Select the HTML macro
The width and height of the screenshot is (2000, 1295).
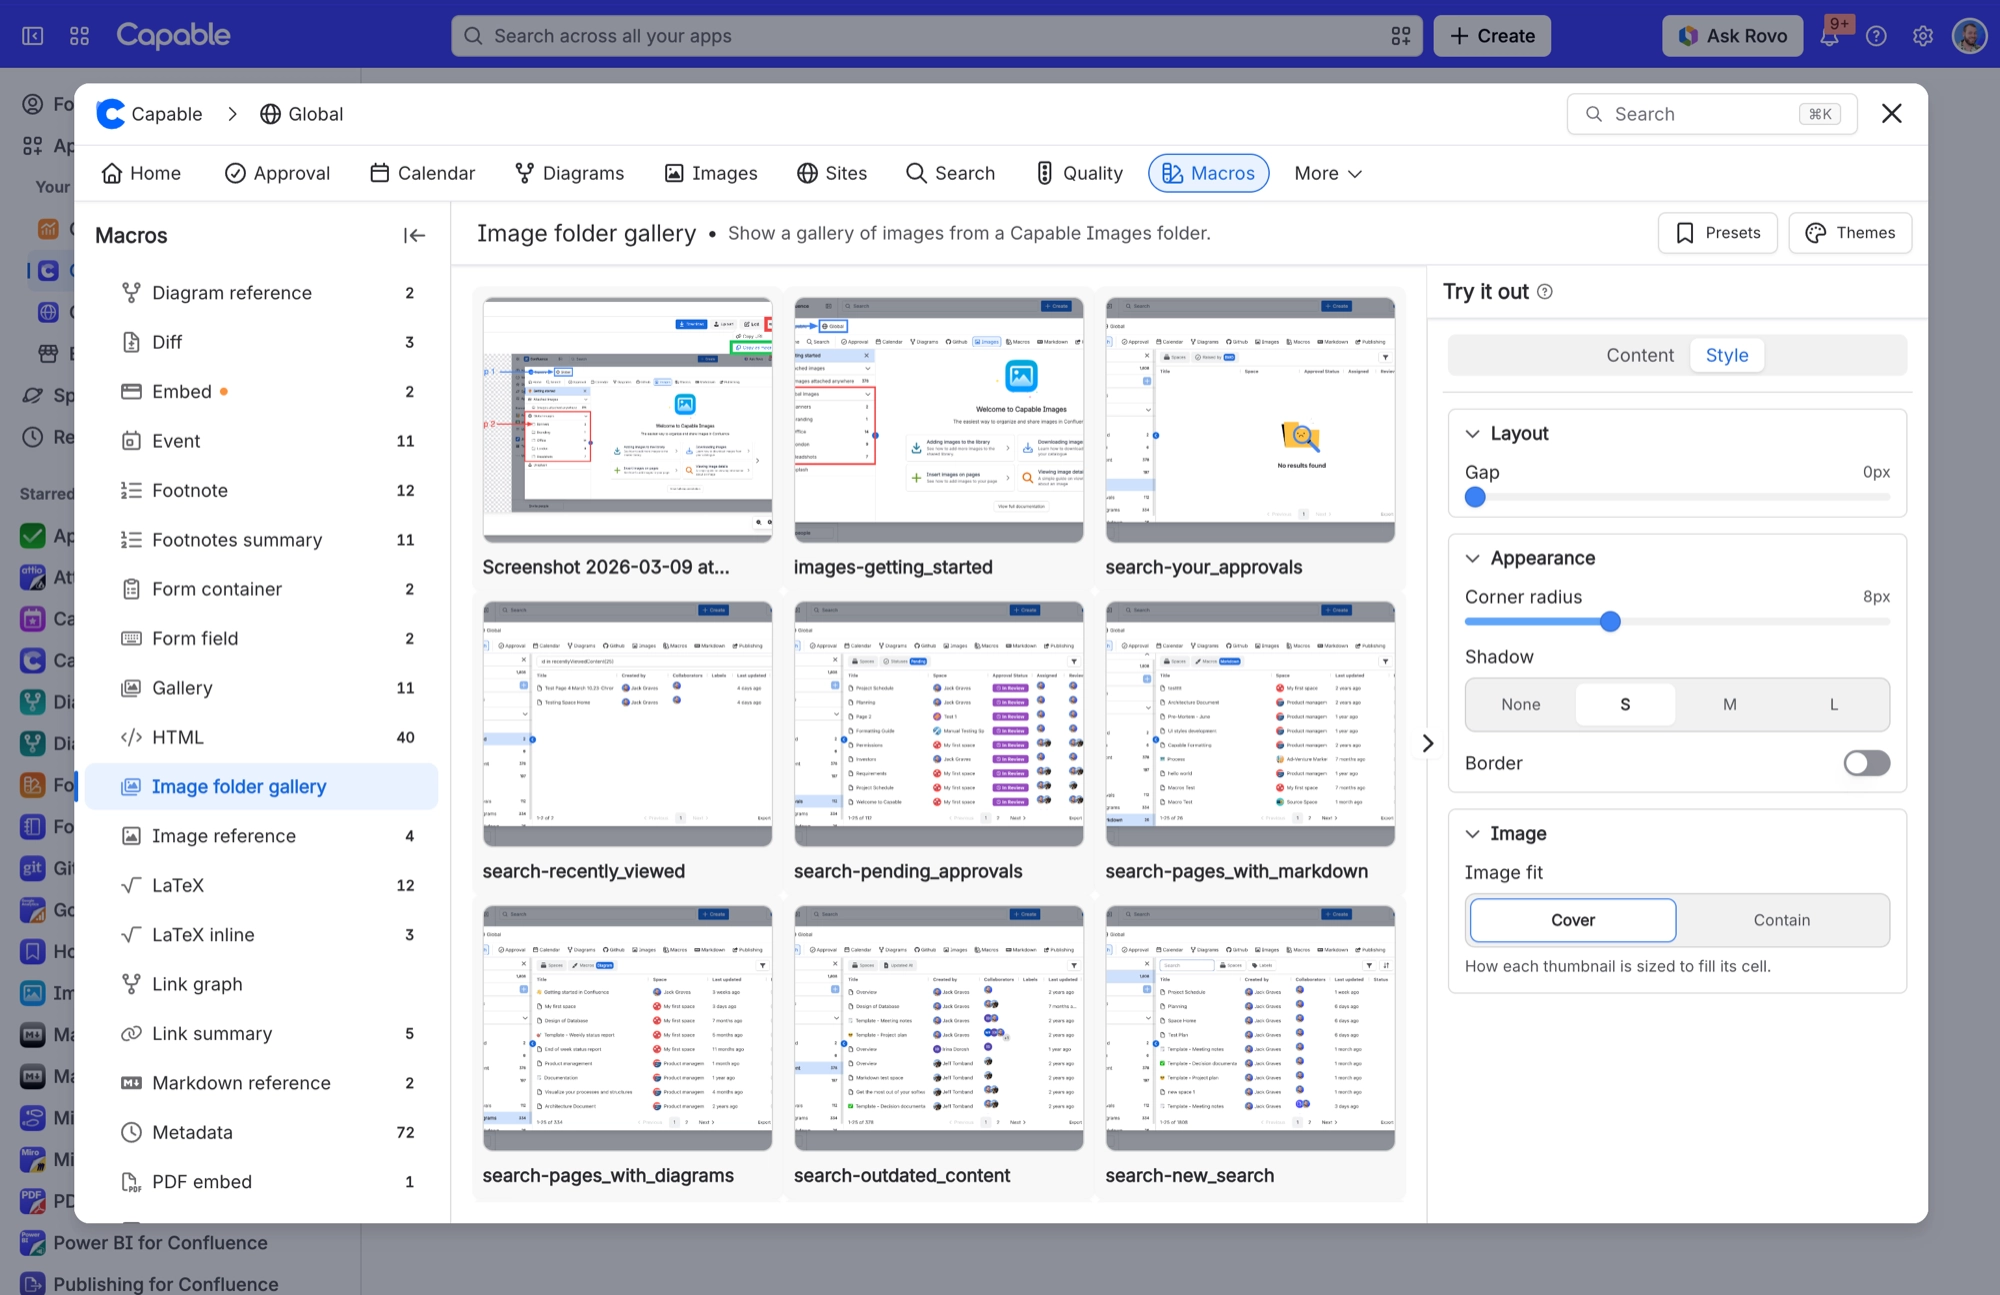click(262, 737)
